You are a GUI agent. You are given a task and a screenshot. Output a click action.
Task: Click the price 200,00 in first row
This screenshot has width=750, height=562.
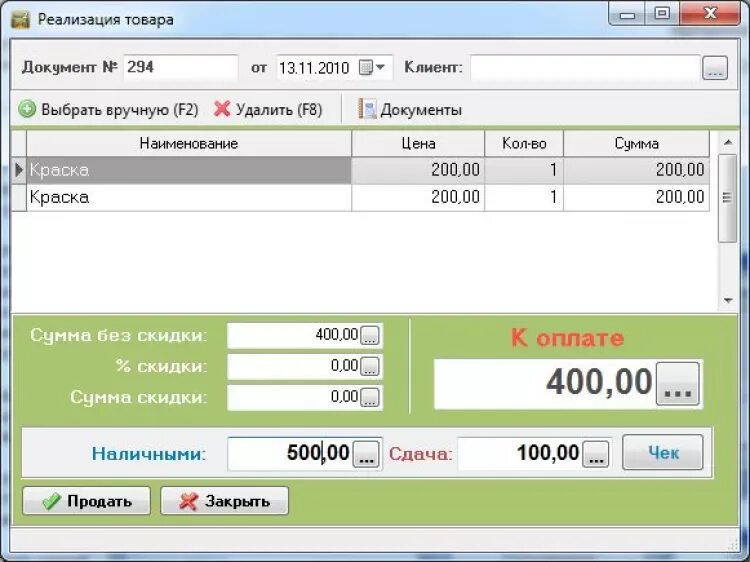click(418, 170)
